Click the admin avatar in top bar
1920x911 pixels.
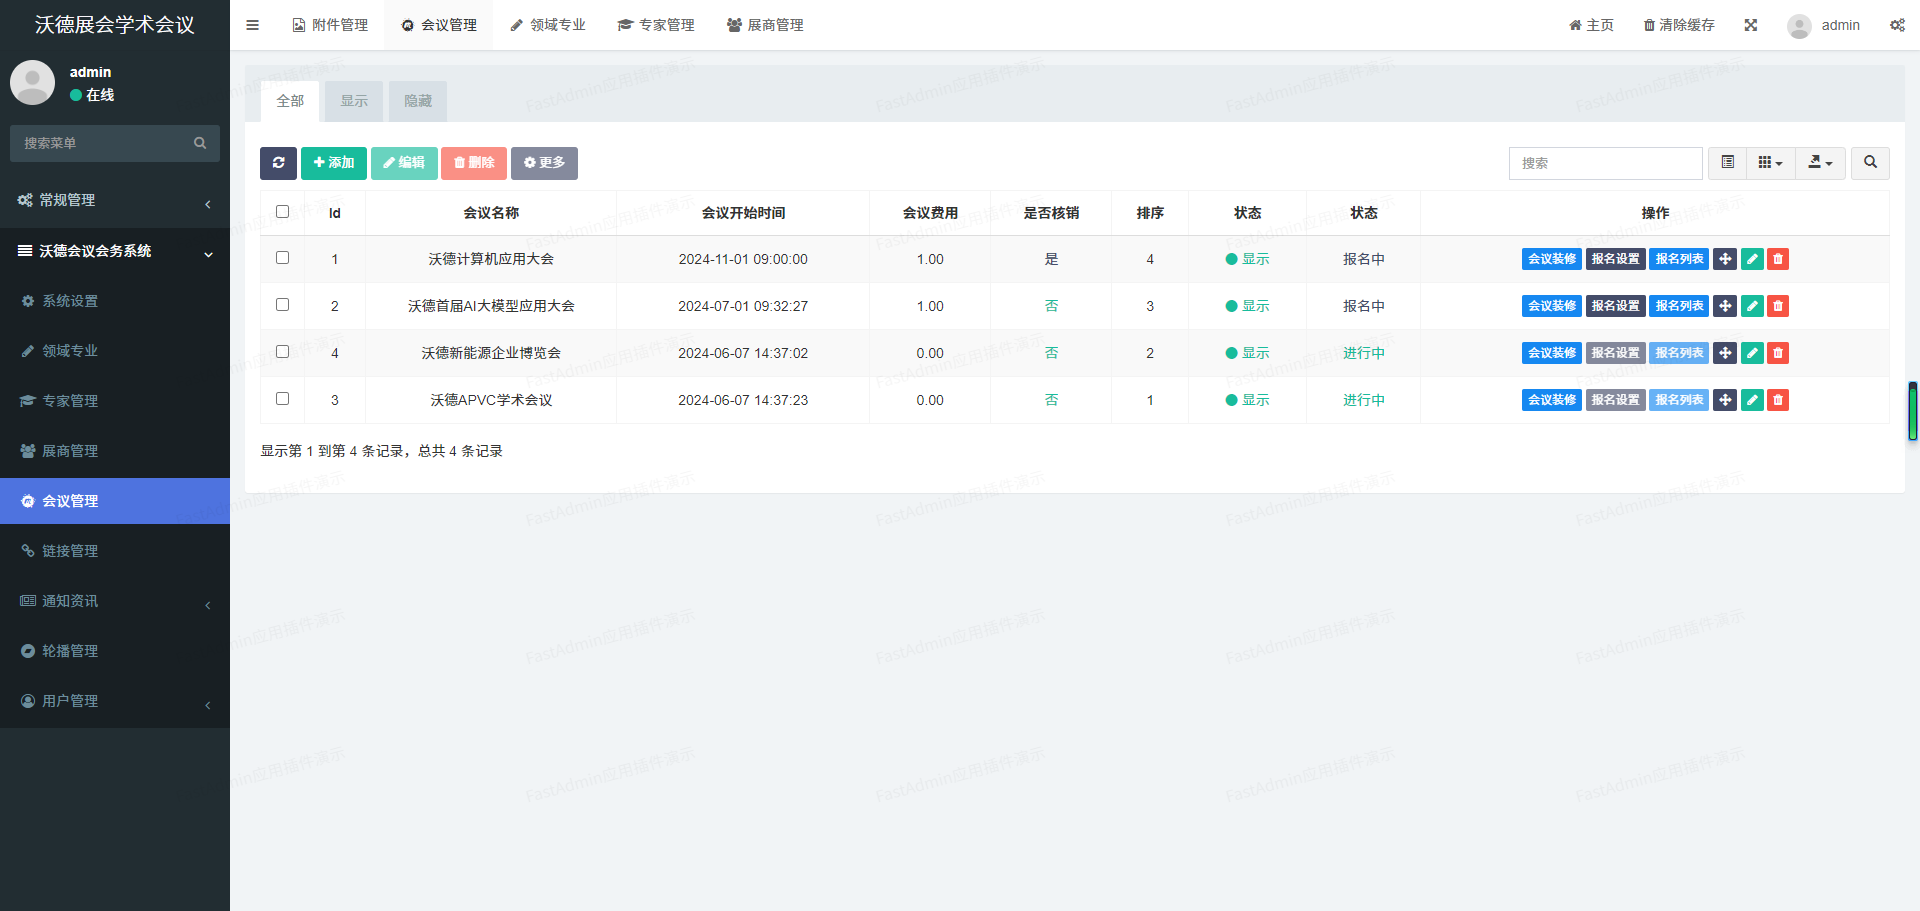pos(1799,26)
